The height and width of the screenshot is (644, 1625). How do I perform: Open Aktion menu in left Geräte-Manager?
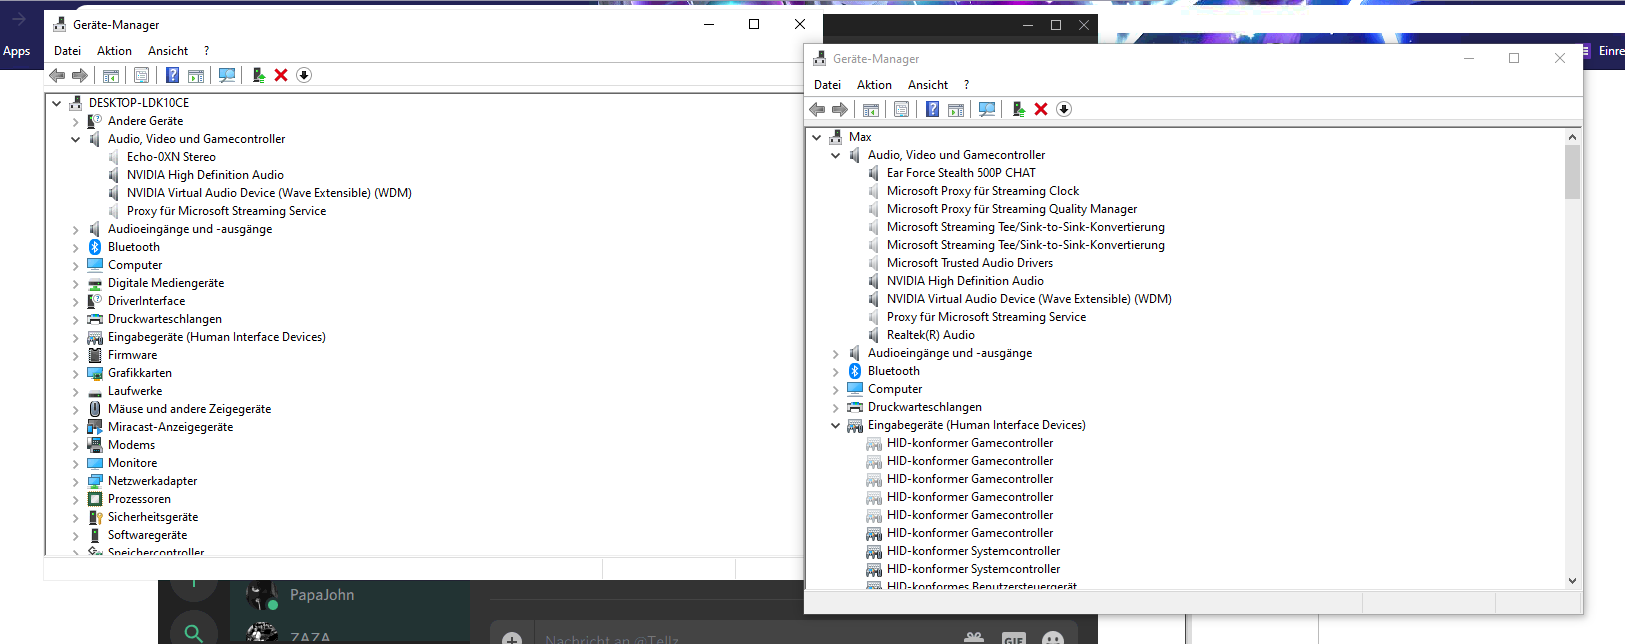click(114, 51)
